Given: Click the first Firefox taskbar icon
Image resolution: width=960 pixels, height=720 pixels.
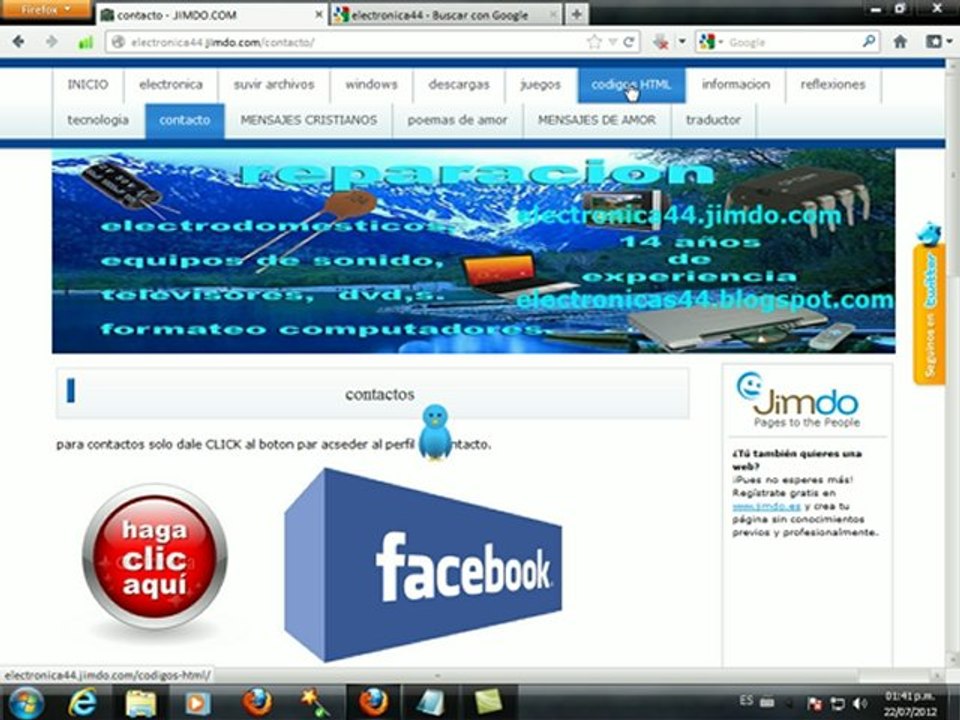Looking at the screenshot, I should click(257, 702).
